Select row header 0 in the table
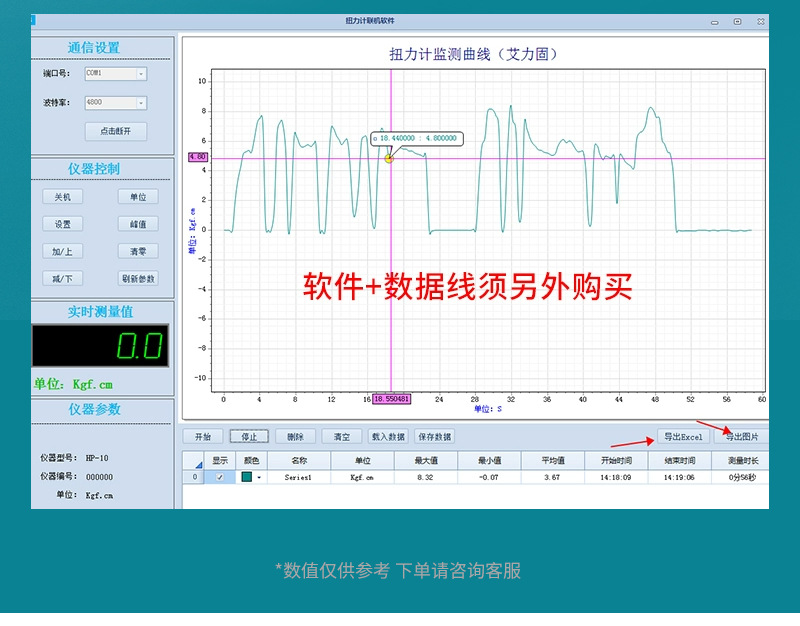 click(x=194, y=478)
